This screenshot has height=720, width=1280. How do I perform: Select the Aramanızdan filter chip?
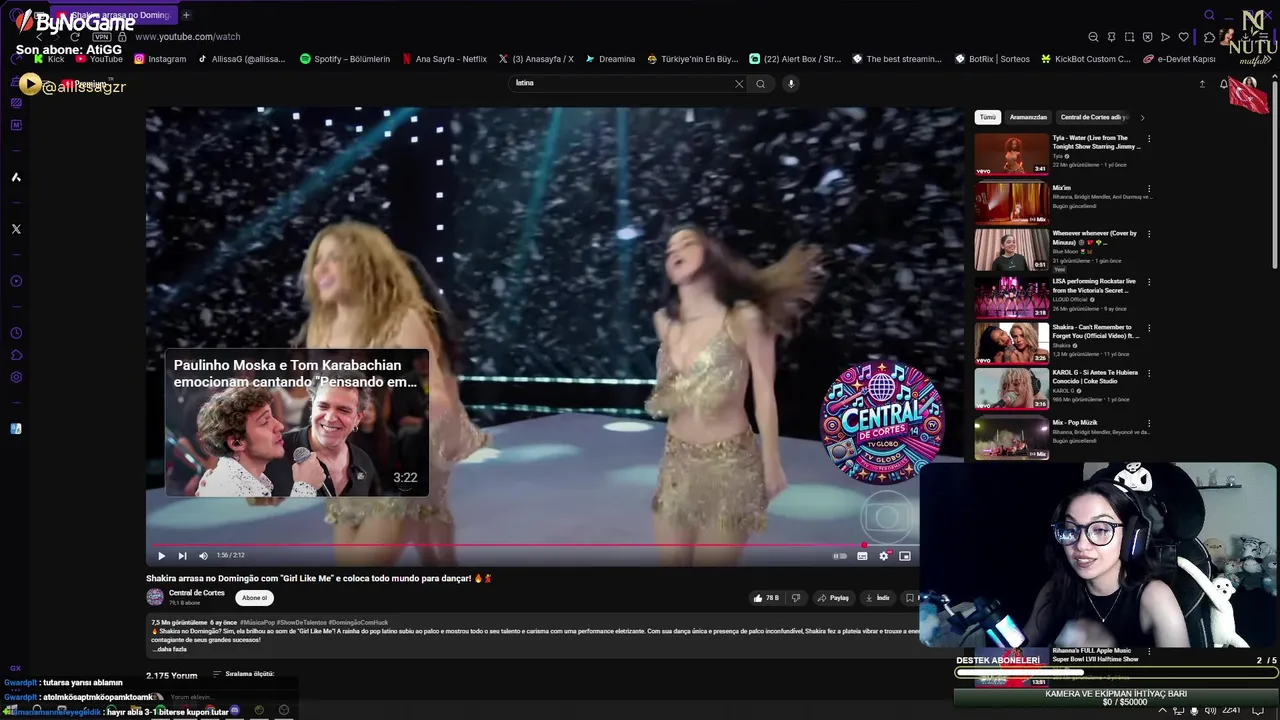tap(1028, 117)
